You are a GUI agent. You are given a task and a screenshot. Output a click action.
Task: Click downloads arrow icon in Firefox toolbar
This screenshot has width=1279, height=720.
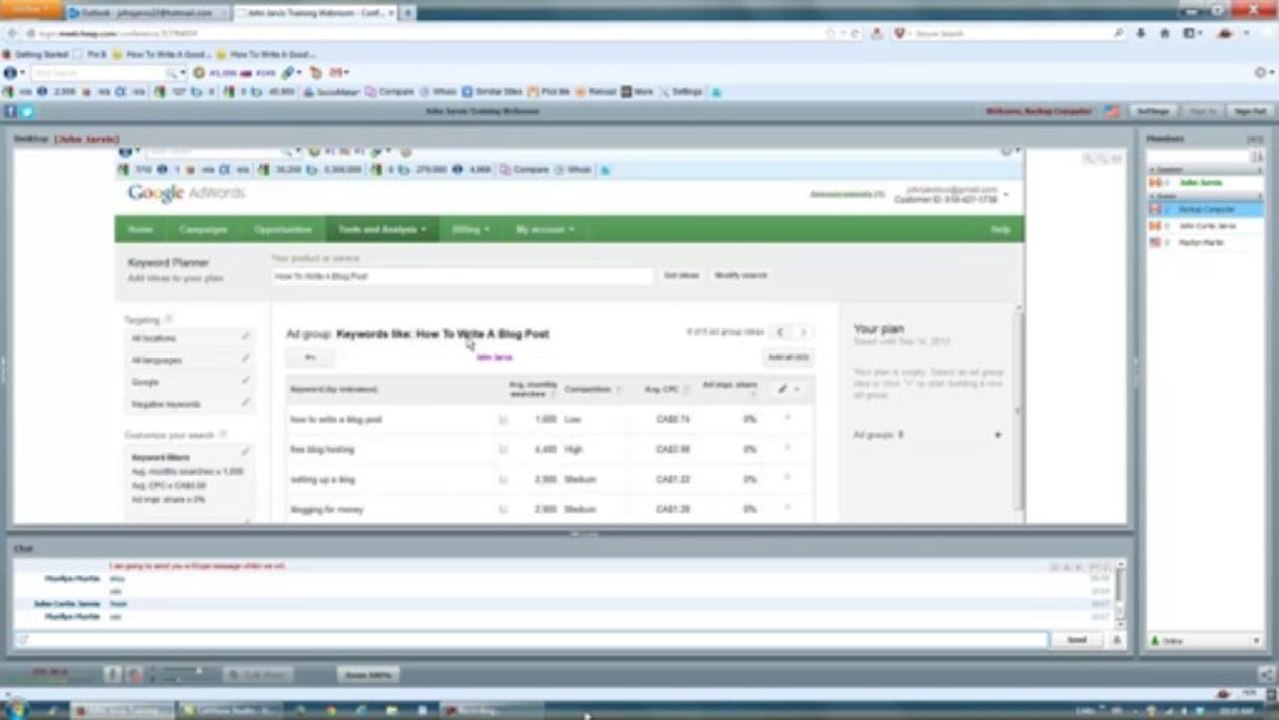click(1141, 33)
